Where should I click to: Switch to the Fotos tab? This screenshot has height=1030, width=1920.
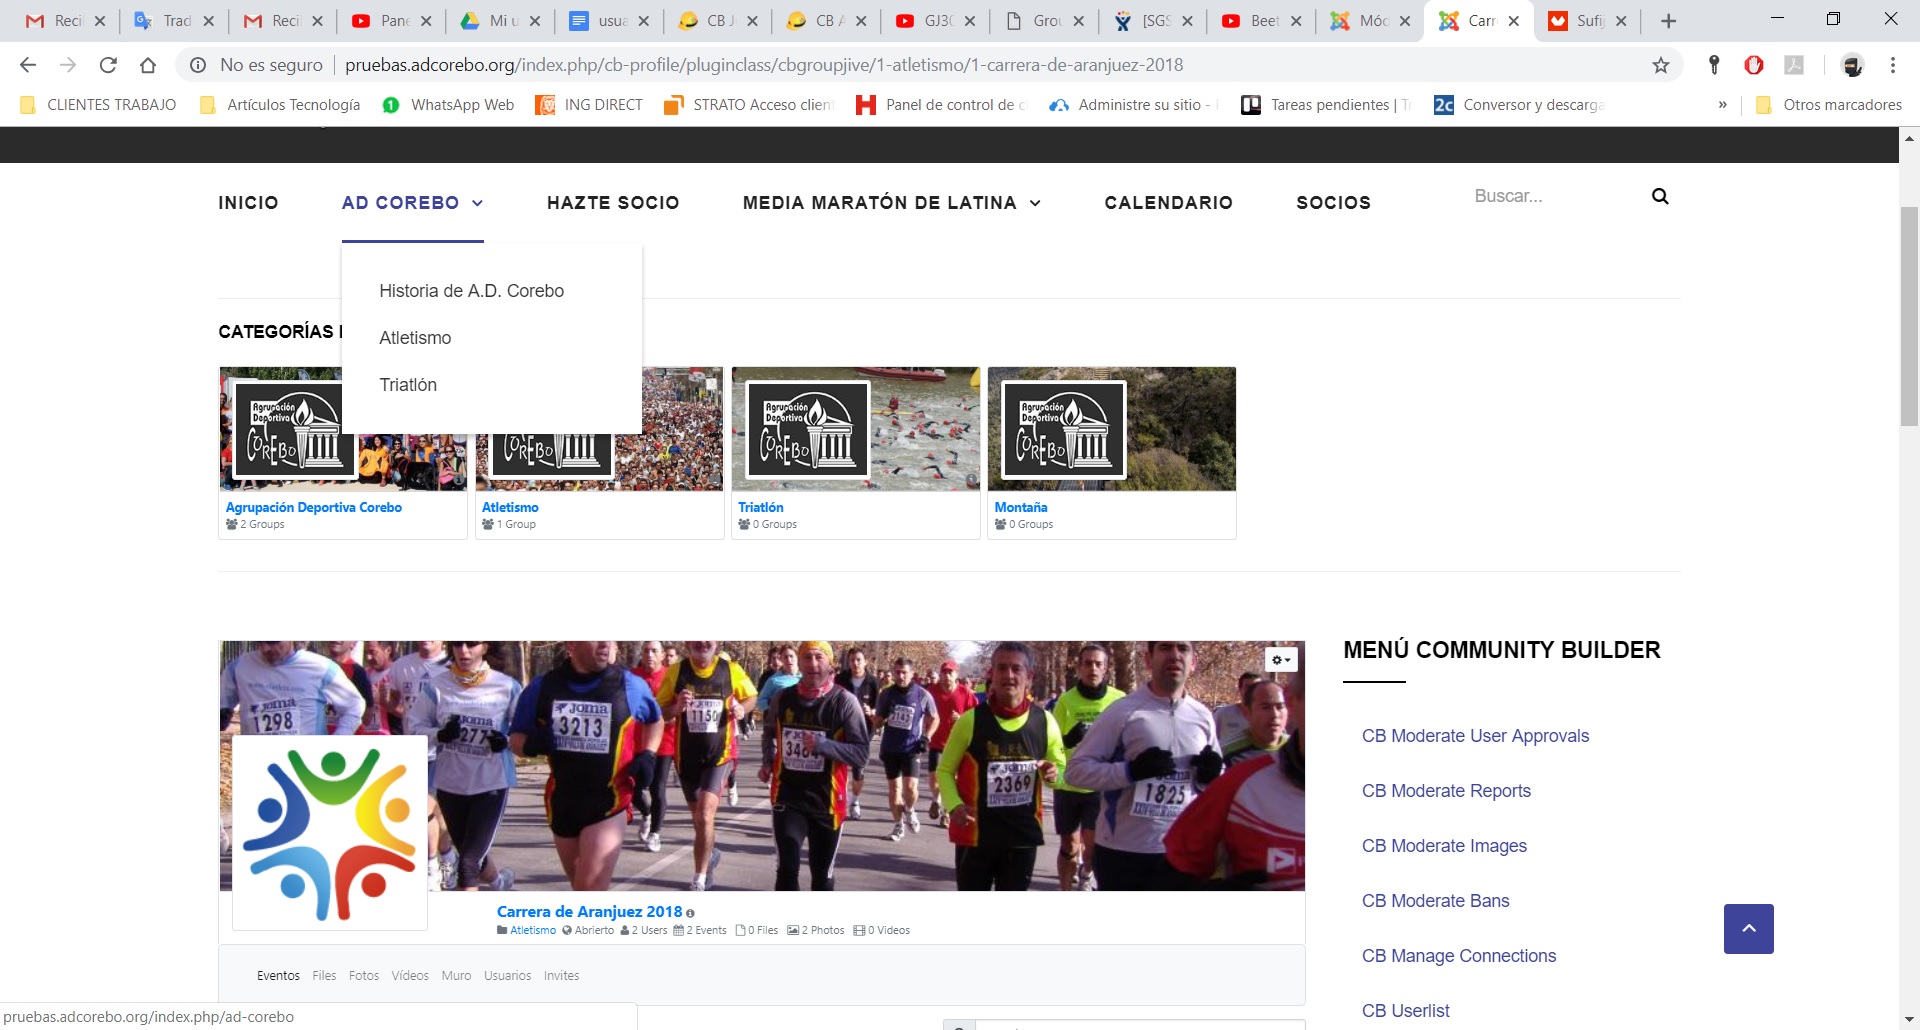(364, 976)
